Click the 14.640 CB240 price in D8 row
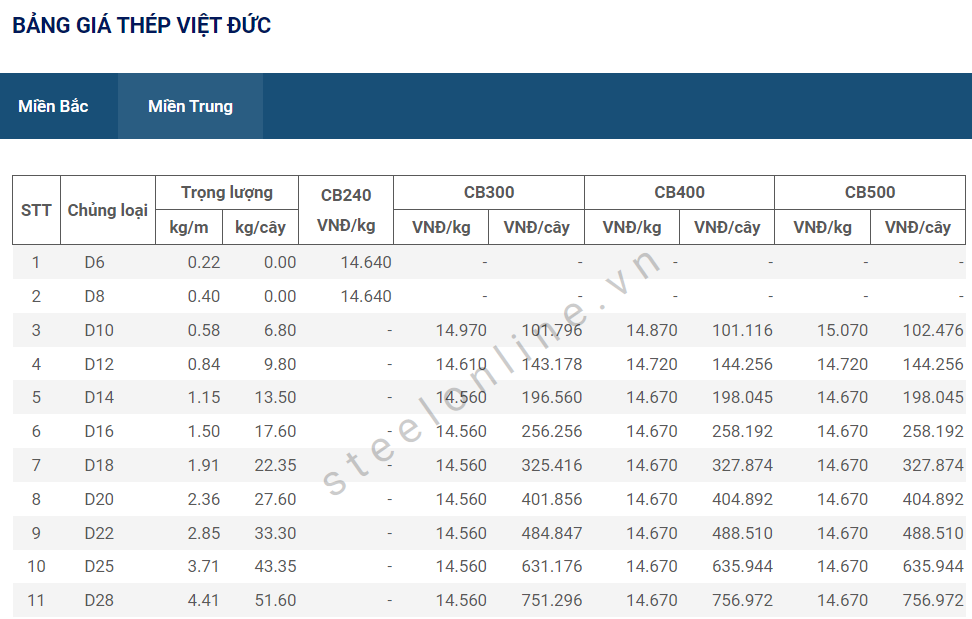Image resolution: width=972 pixels, height=619 pixels. (x=366, y=297)
